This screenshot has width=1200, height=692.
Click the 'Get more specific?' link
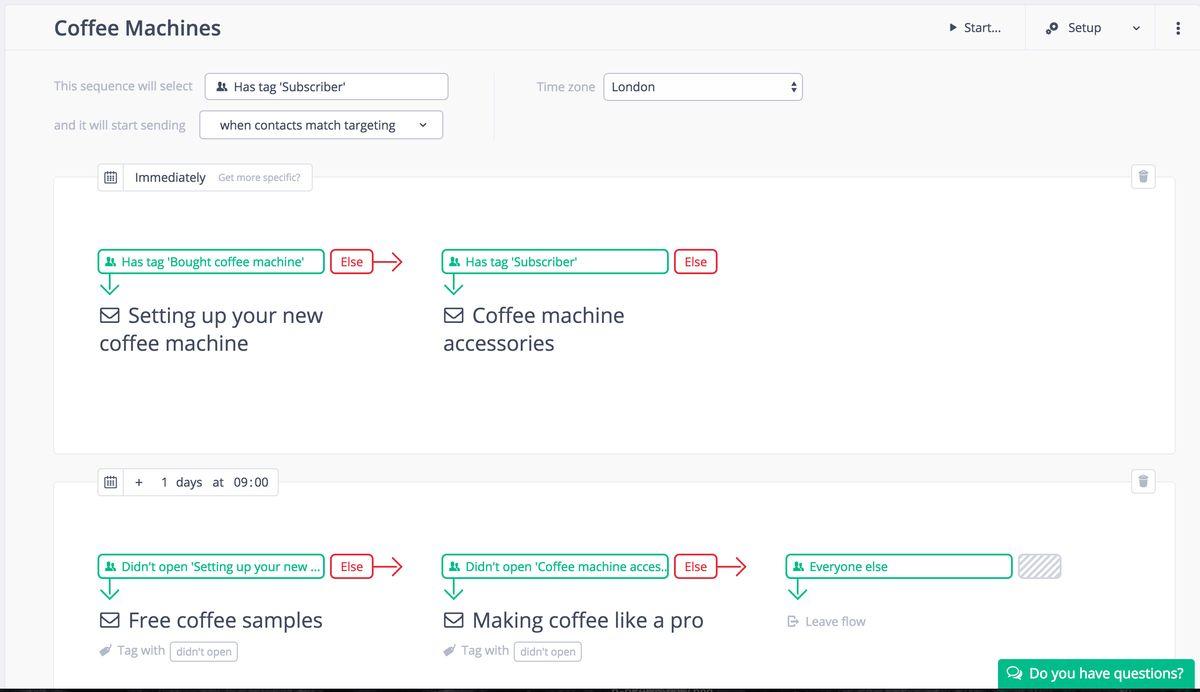tap(259, 178)
